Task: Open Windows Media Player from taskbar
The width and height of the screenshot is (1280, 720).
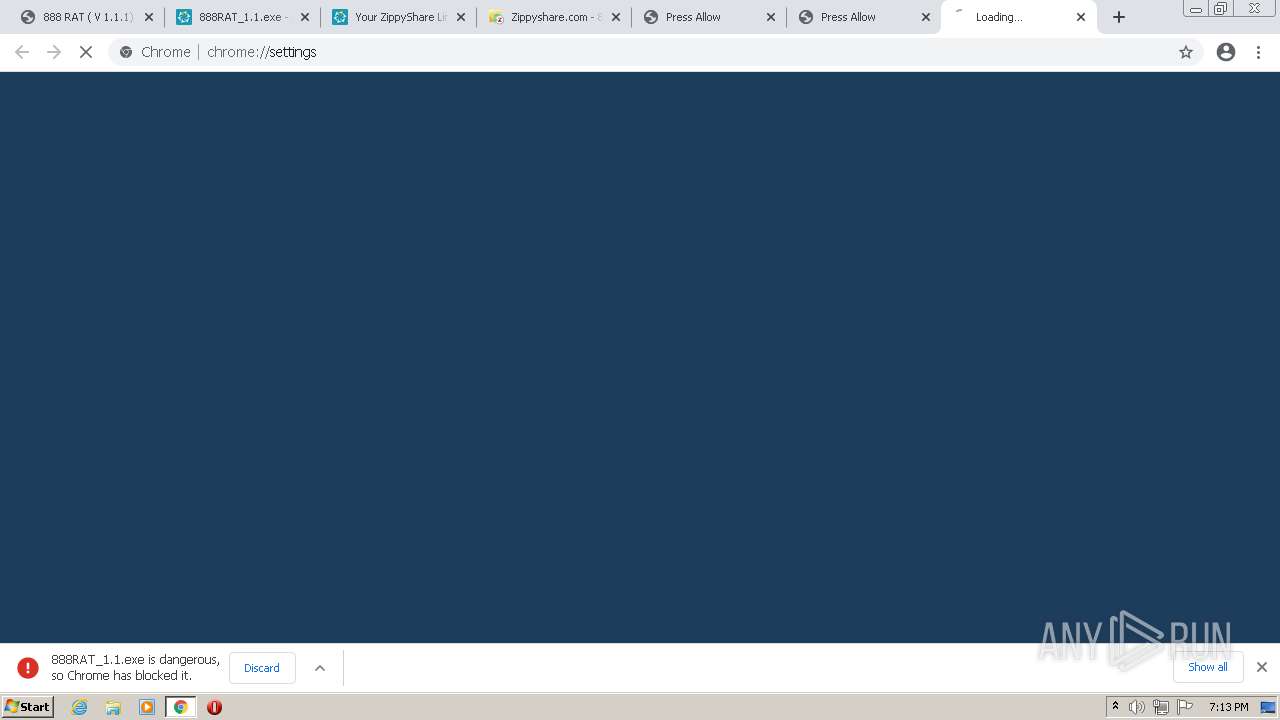Action: pos(147,707)
